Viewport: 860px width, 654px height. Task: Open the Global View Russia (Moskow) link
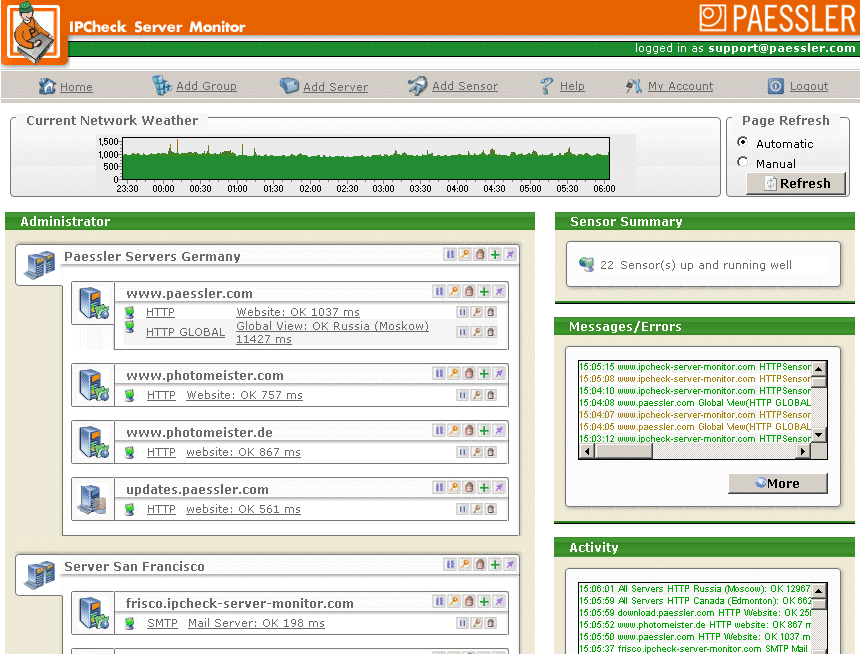pyautogui.click(x=332, y=332)
